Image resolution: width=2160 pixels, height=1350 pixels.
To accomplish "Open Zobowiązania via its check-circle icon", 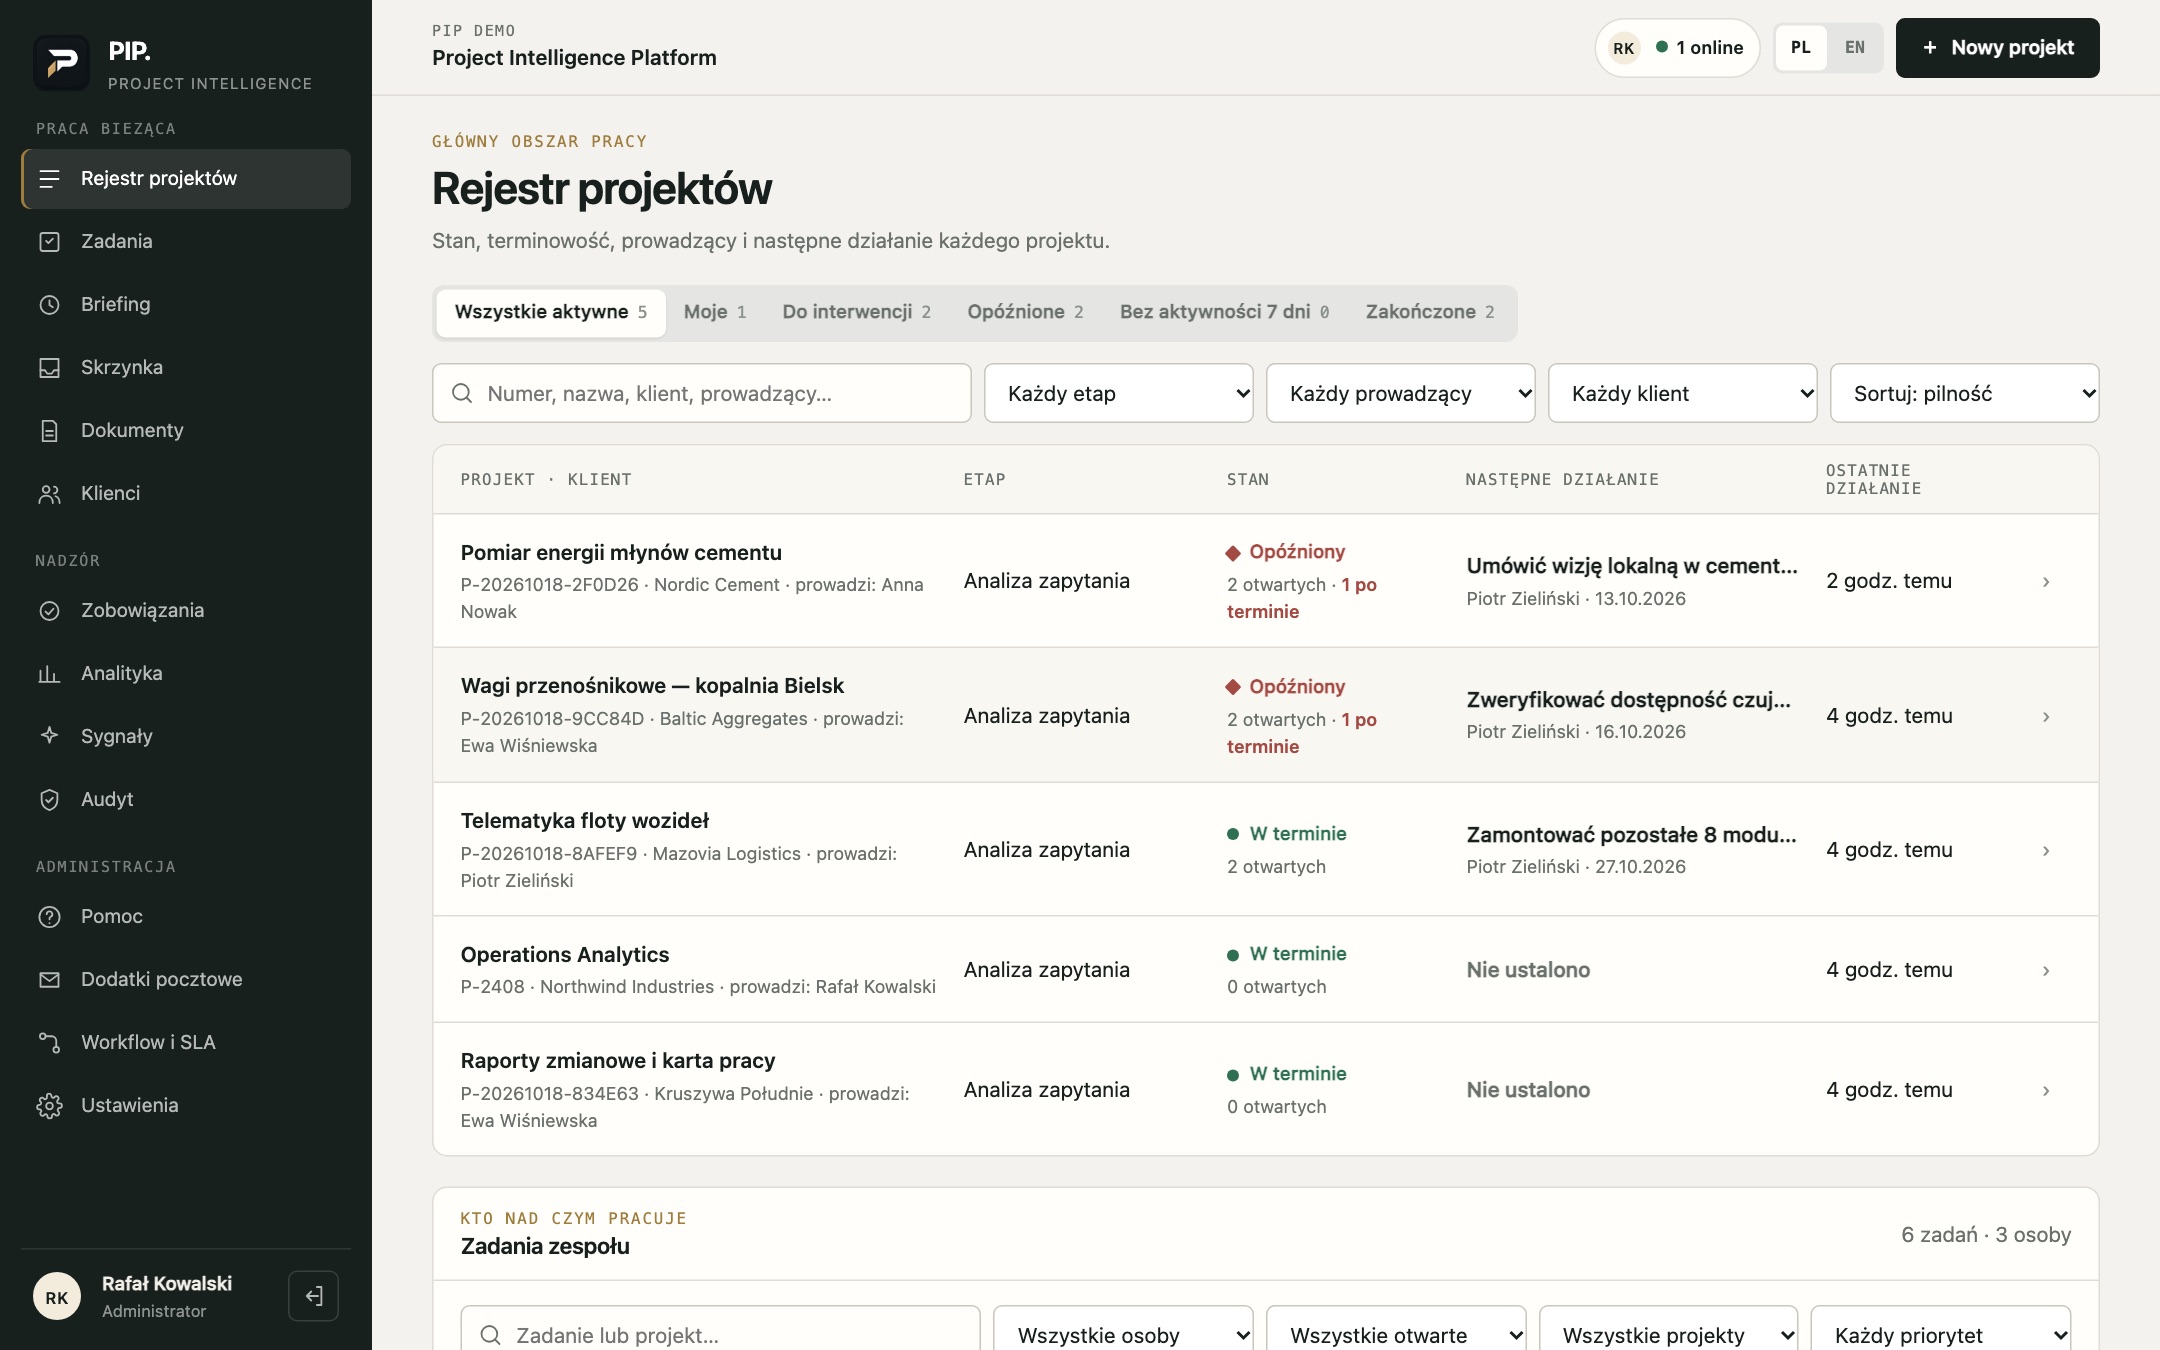I will [x=49, y=611].
